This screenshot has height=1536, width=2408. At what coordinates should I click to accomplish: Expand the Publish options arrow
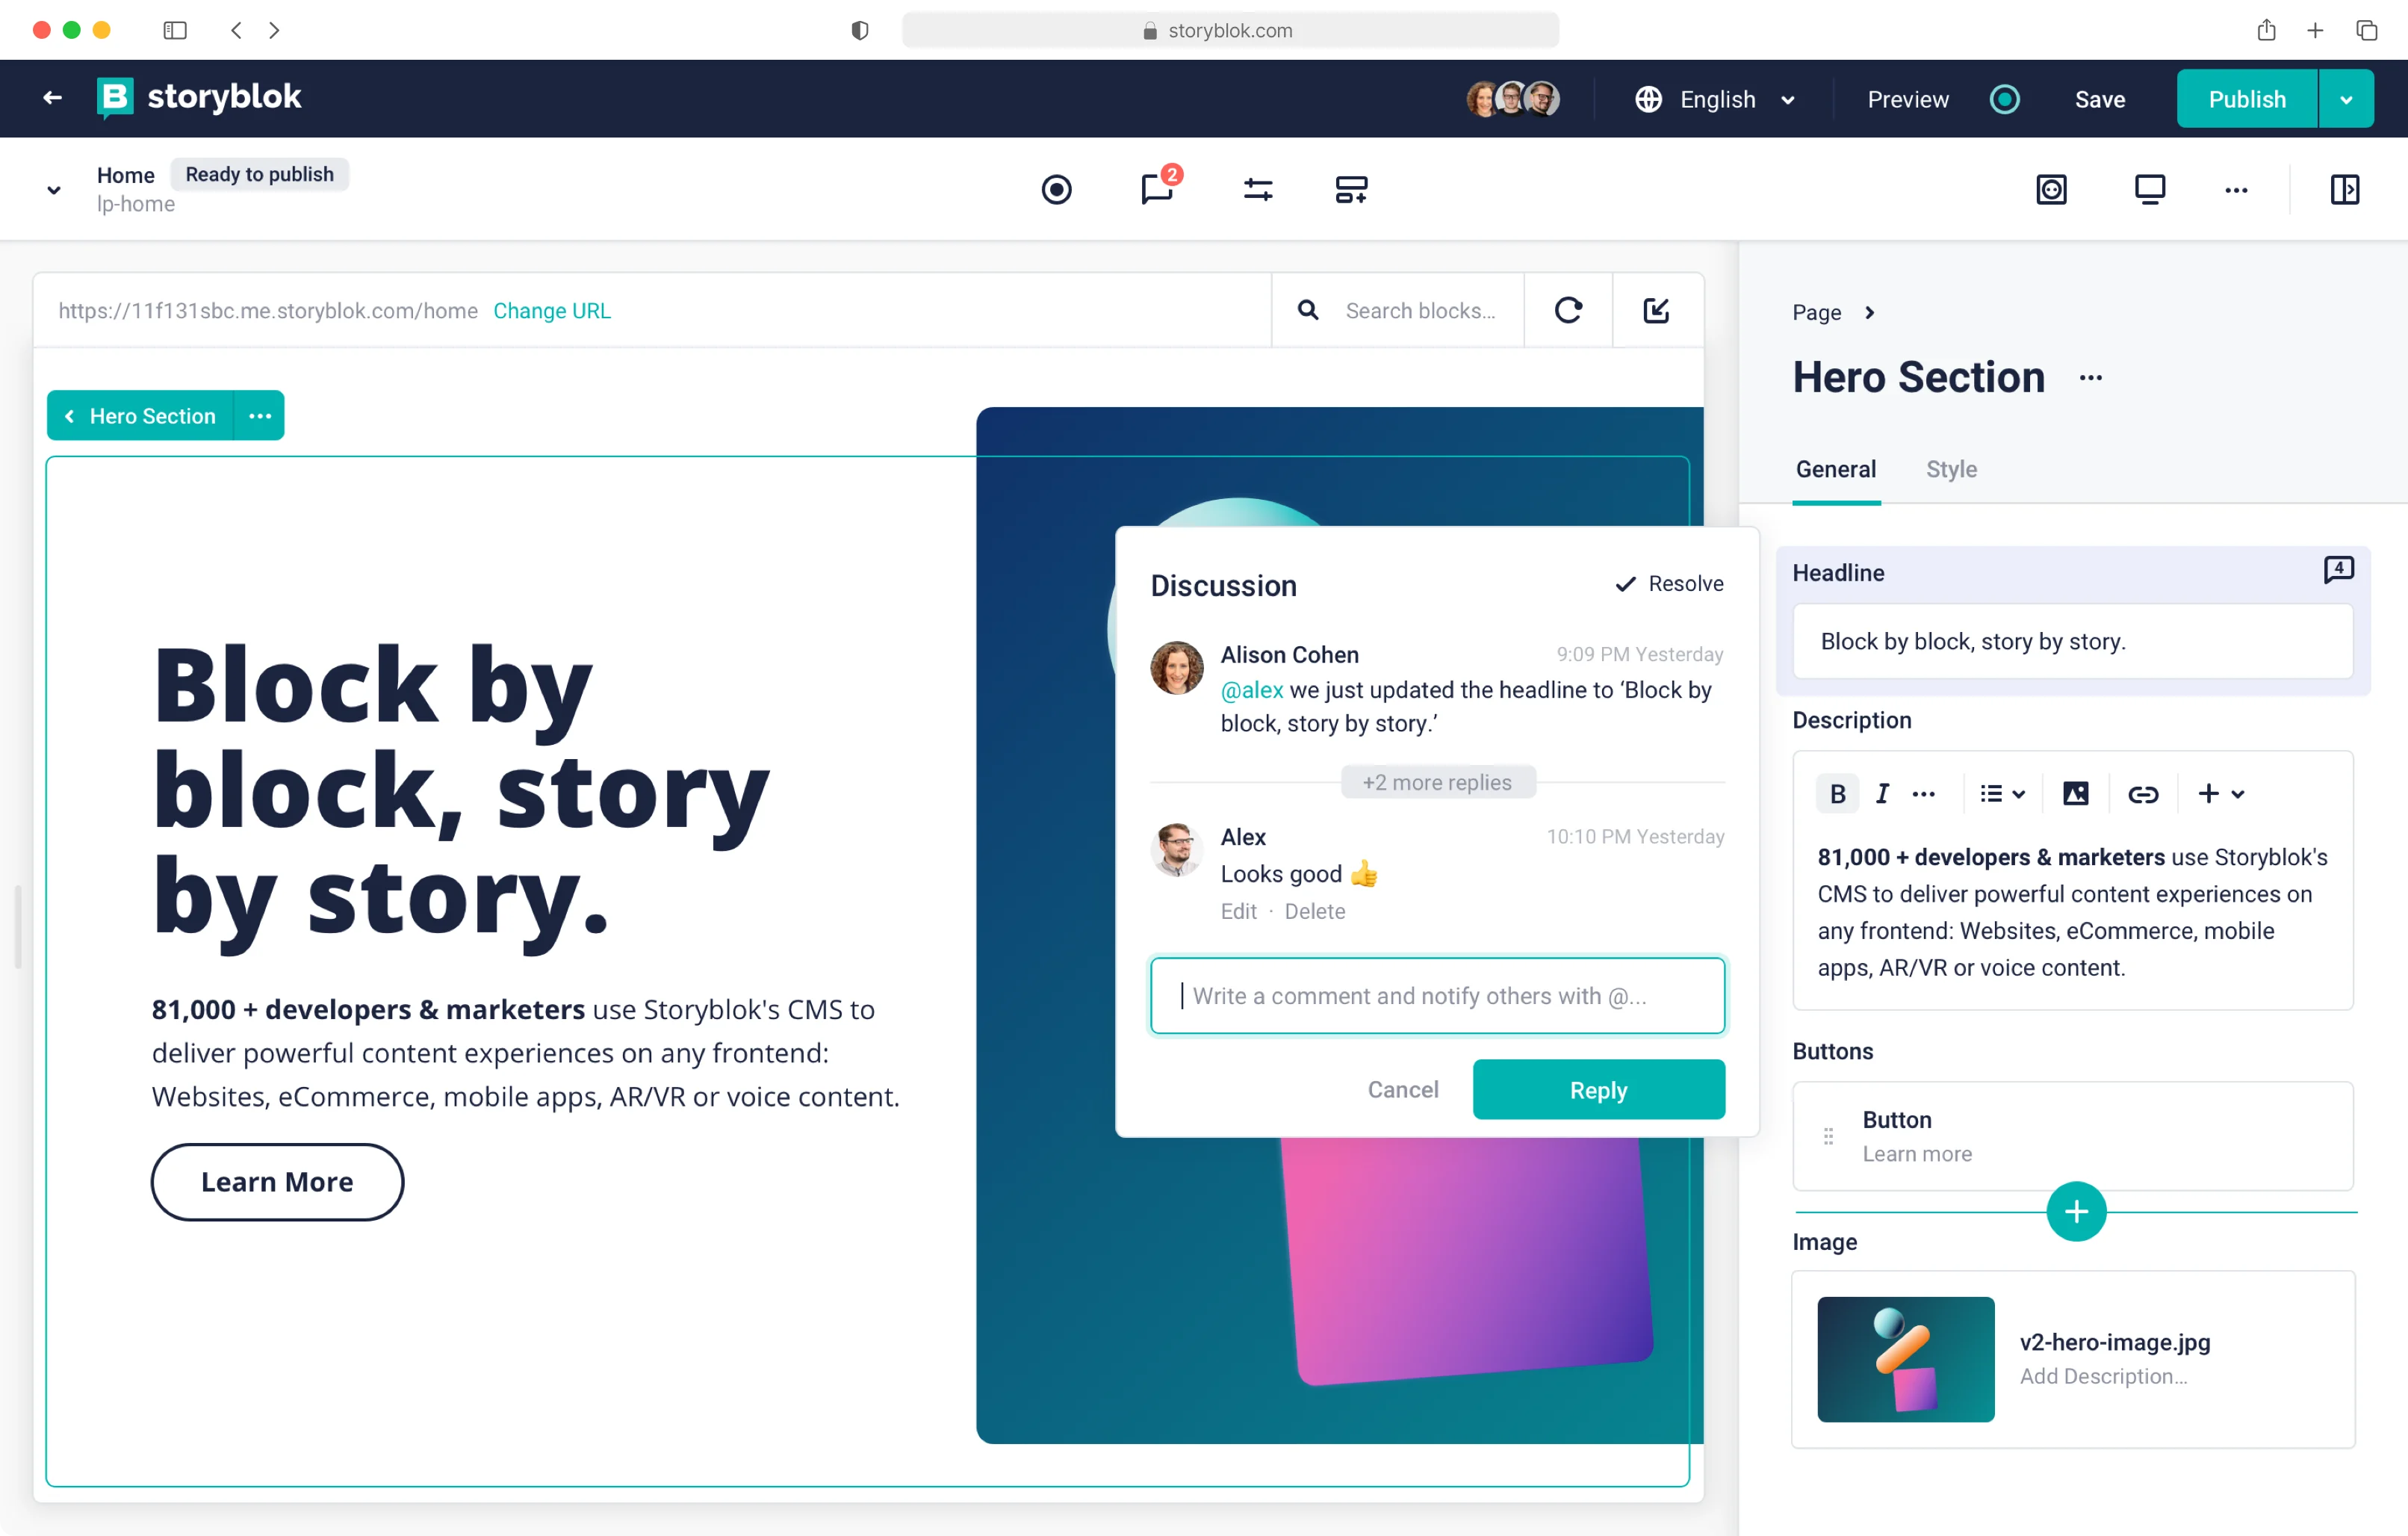[2346, 99]
